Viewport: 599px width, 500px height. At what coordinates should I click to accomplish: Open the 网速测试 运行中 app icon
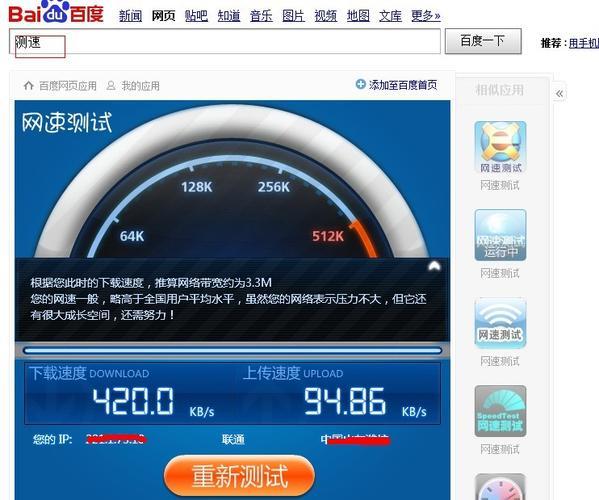500,235
